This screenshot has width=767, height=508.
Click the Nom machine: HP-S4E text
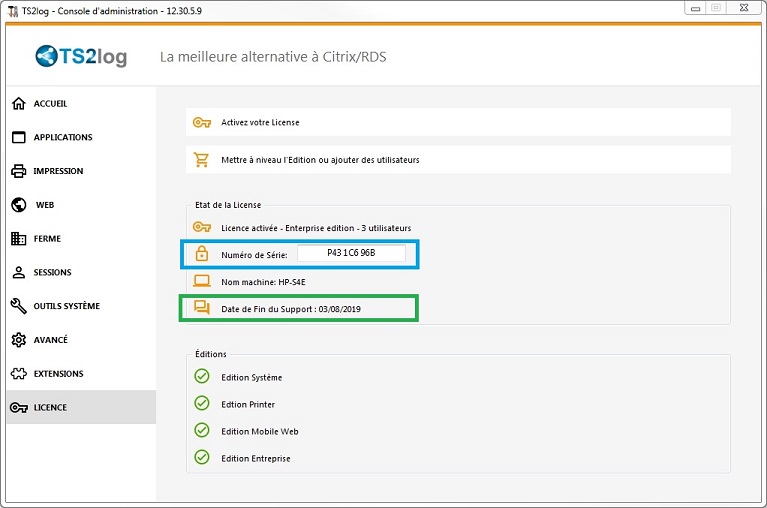tap(263, 282)
